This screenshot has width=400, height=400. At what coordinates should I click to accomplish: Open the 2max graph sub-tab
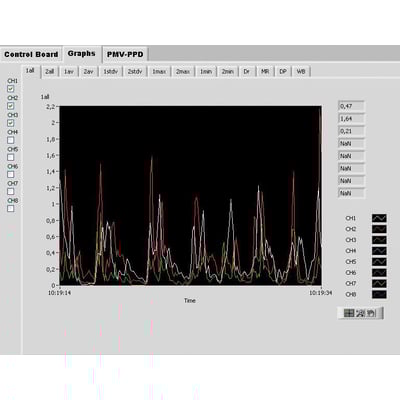point(183,72)
